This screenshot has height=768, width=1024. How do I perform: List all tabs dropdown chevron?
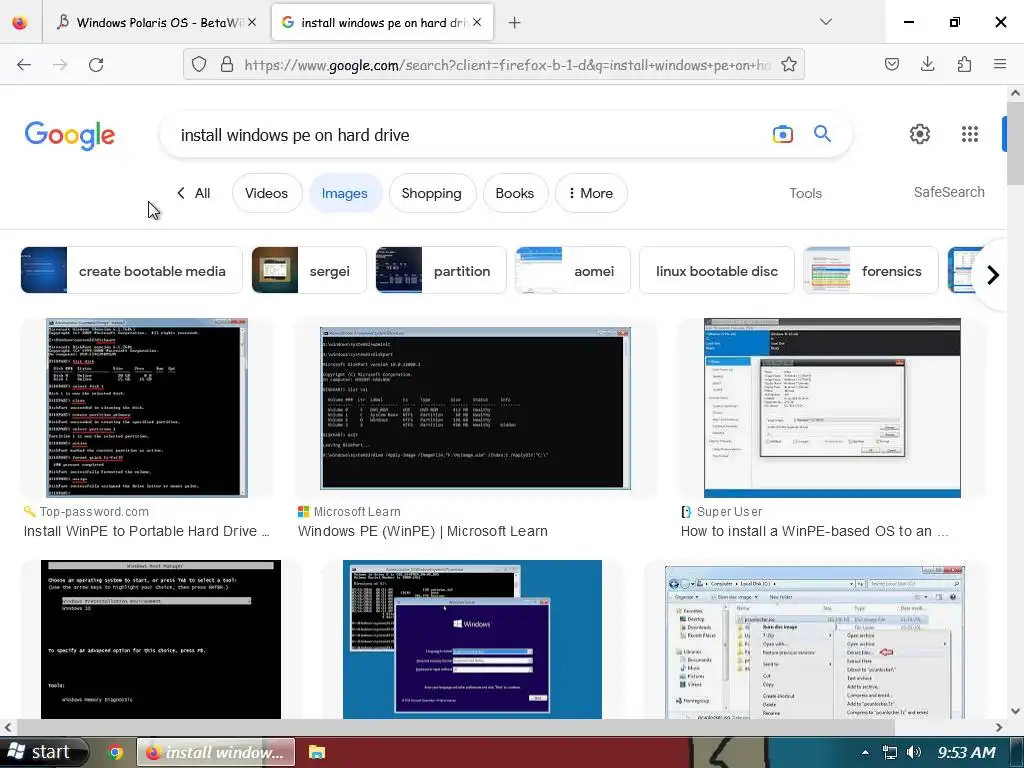coord(825,22)
